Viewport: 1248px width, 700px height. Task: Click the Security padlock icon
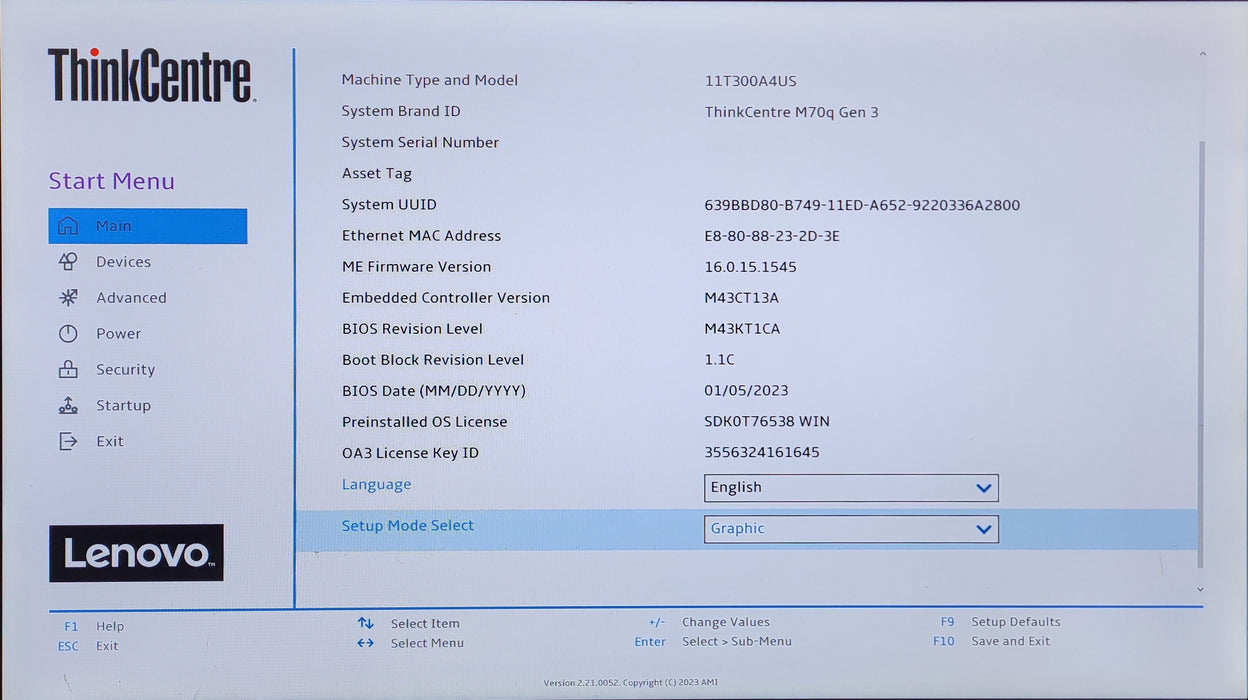coord(68,369)
